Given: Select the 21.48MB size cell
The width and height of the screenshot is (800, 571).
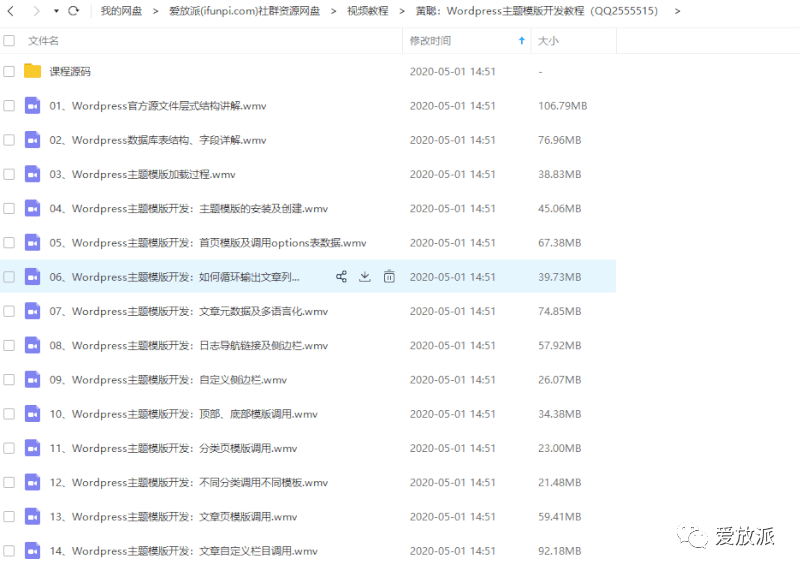Looking at the screenshot, I should pyautogui.click(x=560, y=482).
